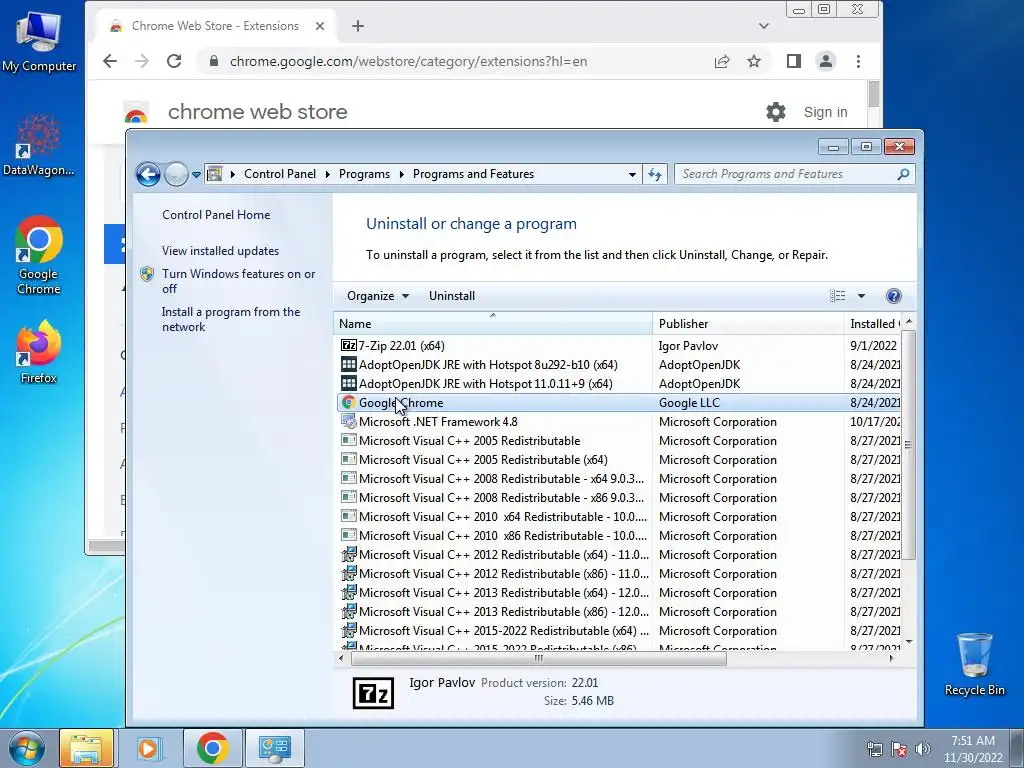Select the Recycle Bin desktop icon
Image resolution: width=1024 pixels, height=768 pixels.
974,664
